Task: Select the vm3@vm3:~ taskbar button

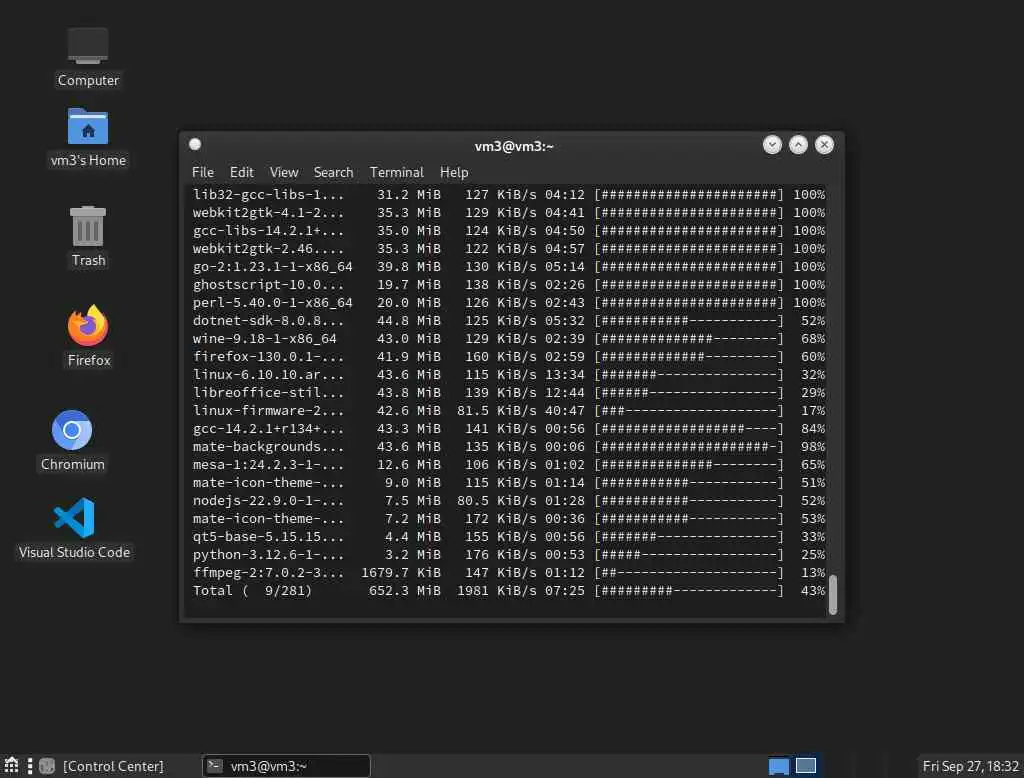Action: coord(286,766)
